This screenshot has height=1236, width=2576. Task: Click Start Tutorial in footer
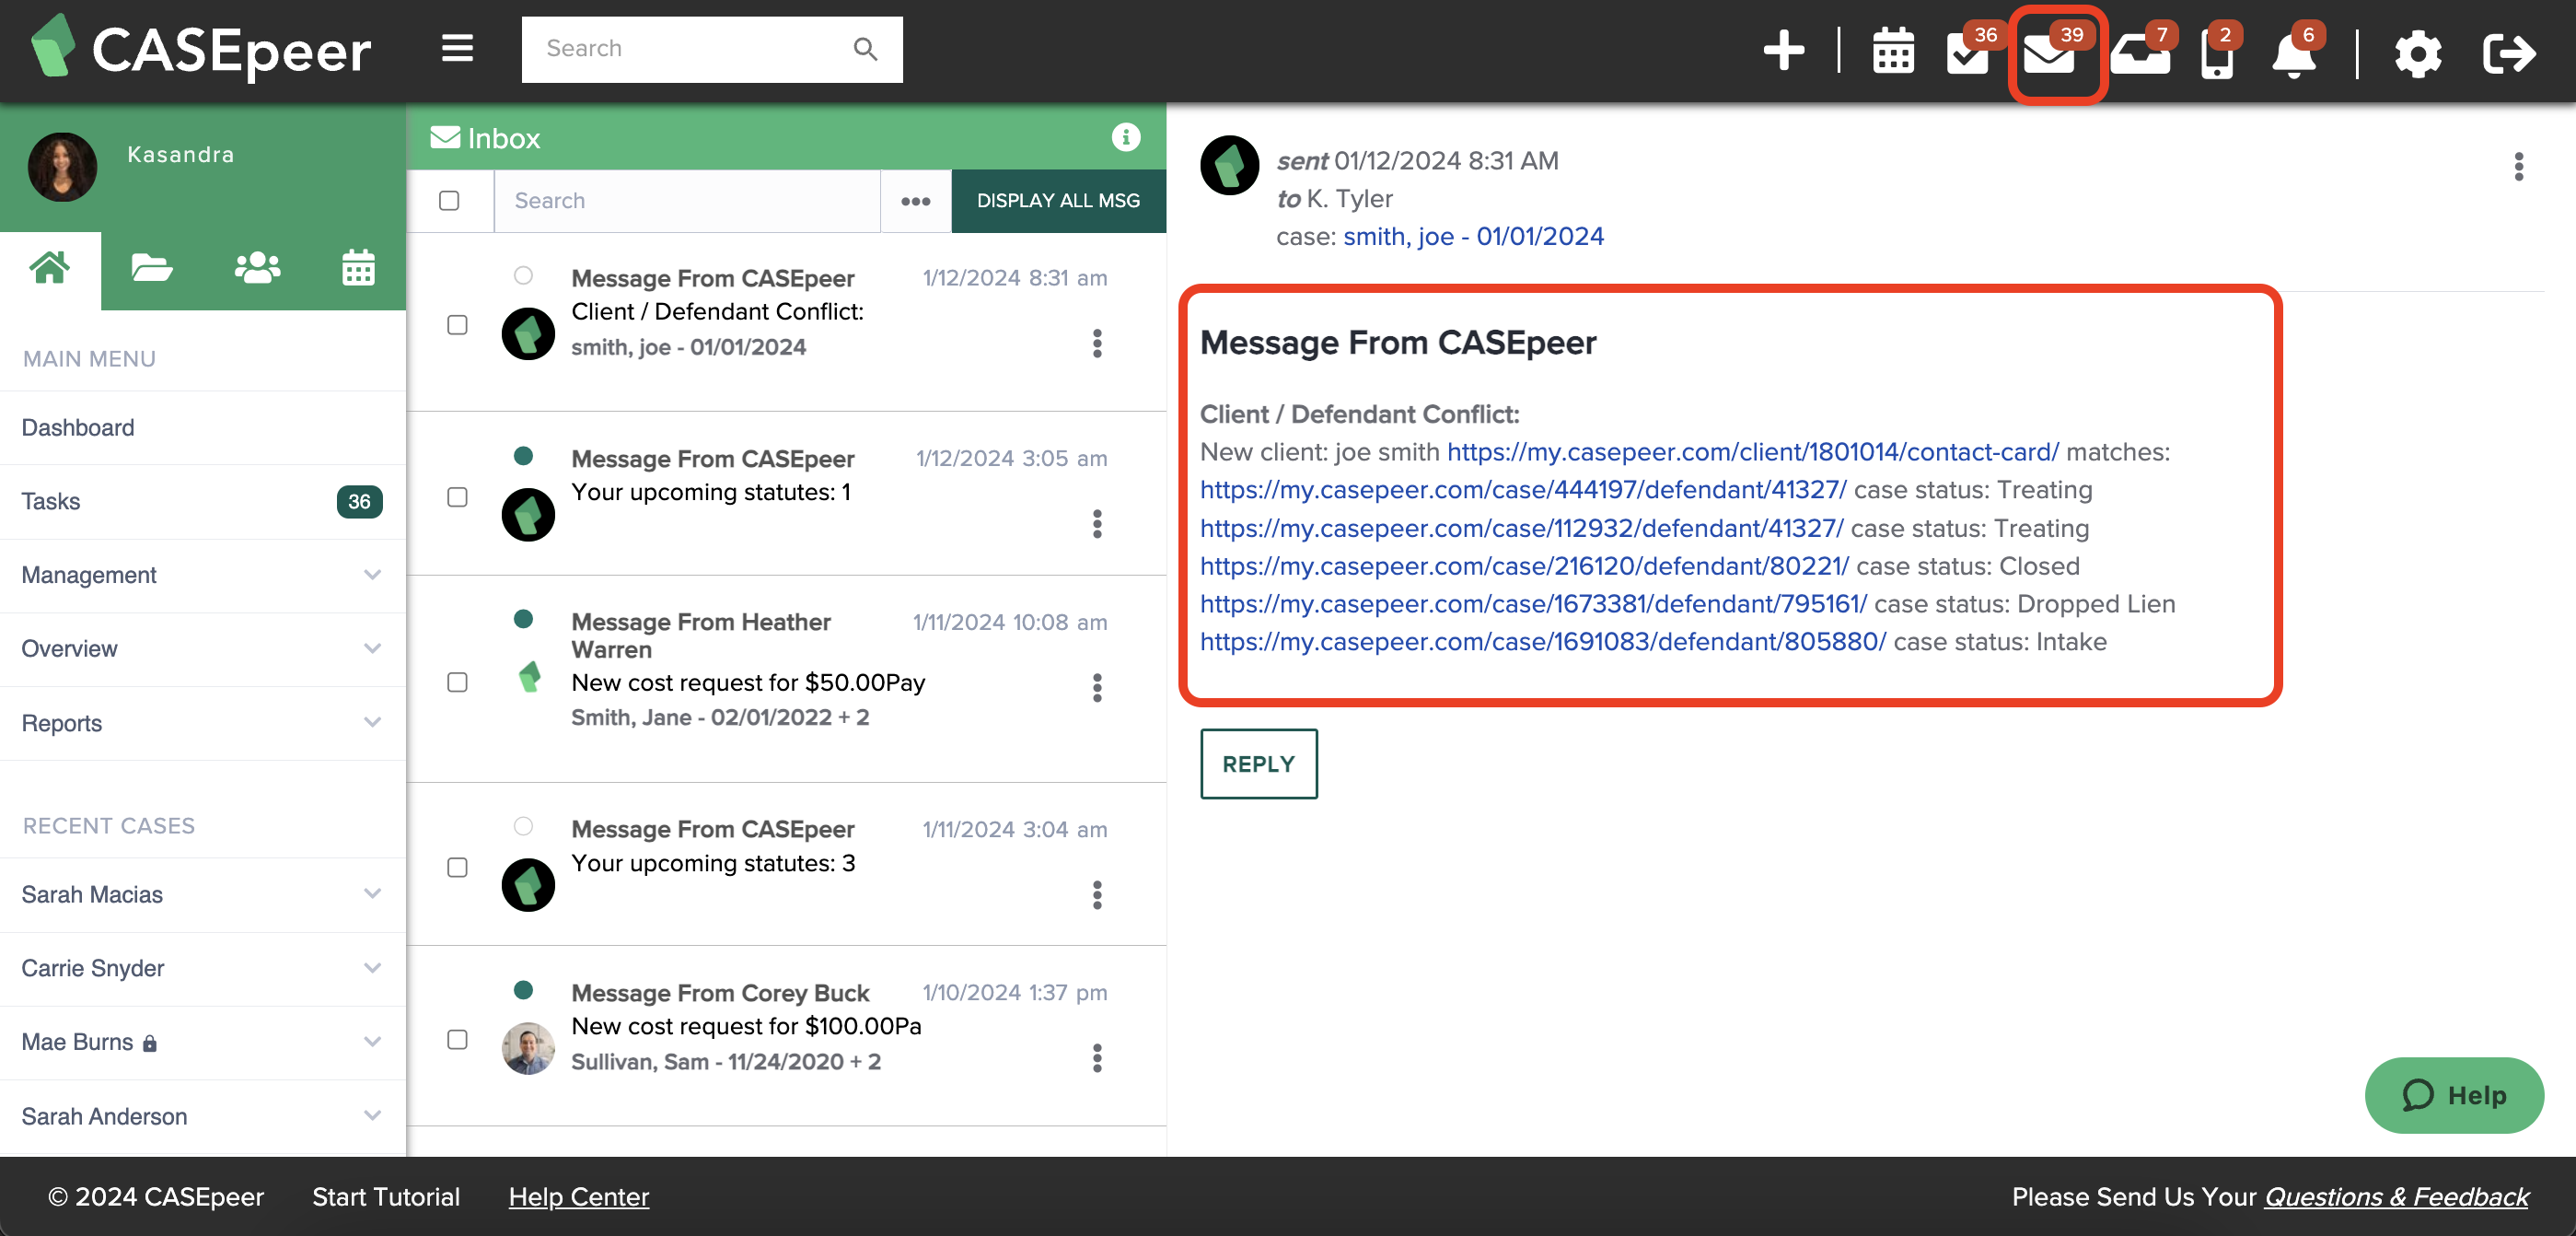[386, 1197]
